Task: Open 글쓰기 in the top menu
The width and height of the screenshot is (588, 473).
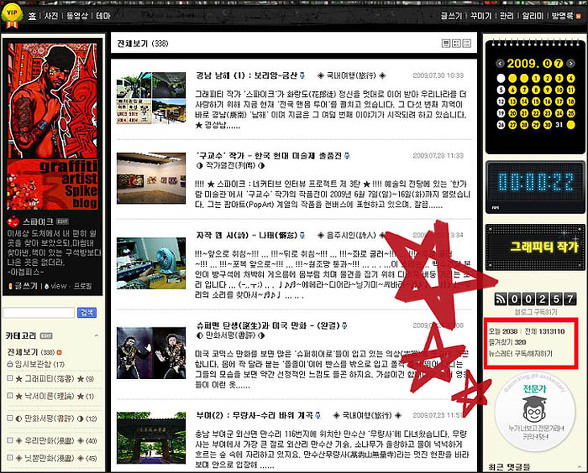Action: point(452,16)
